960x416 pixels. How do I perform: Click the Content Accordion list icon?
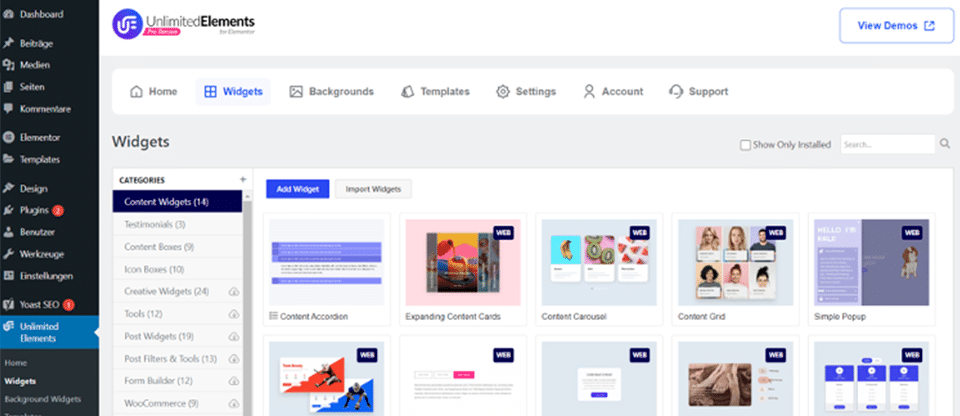273,316
